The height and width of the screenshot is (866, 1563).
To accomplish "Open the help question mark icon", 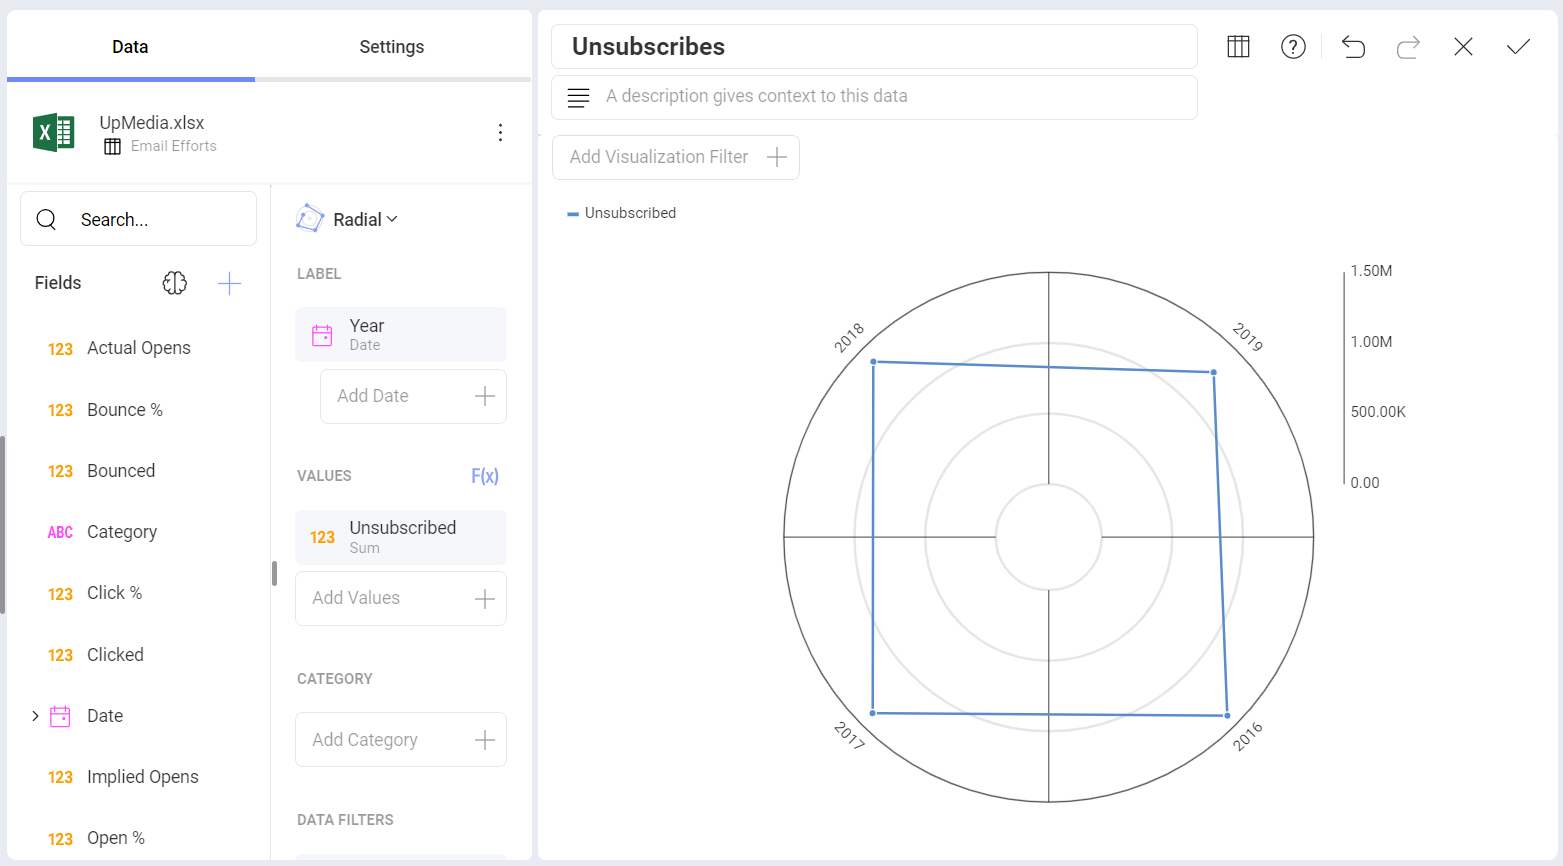I will pos(1293,47).
